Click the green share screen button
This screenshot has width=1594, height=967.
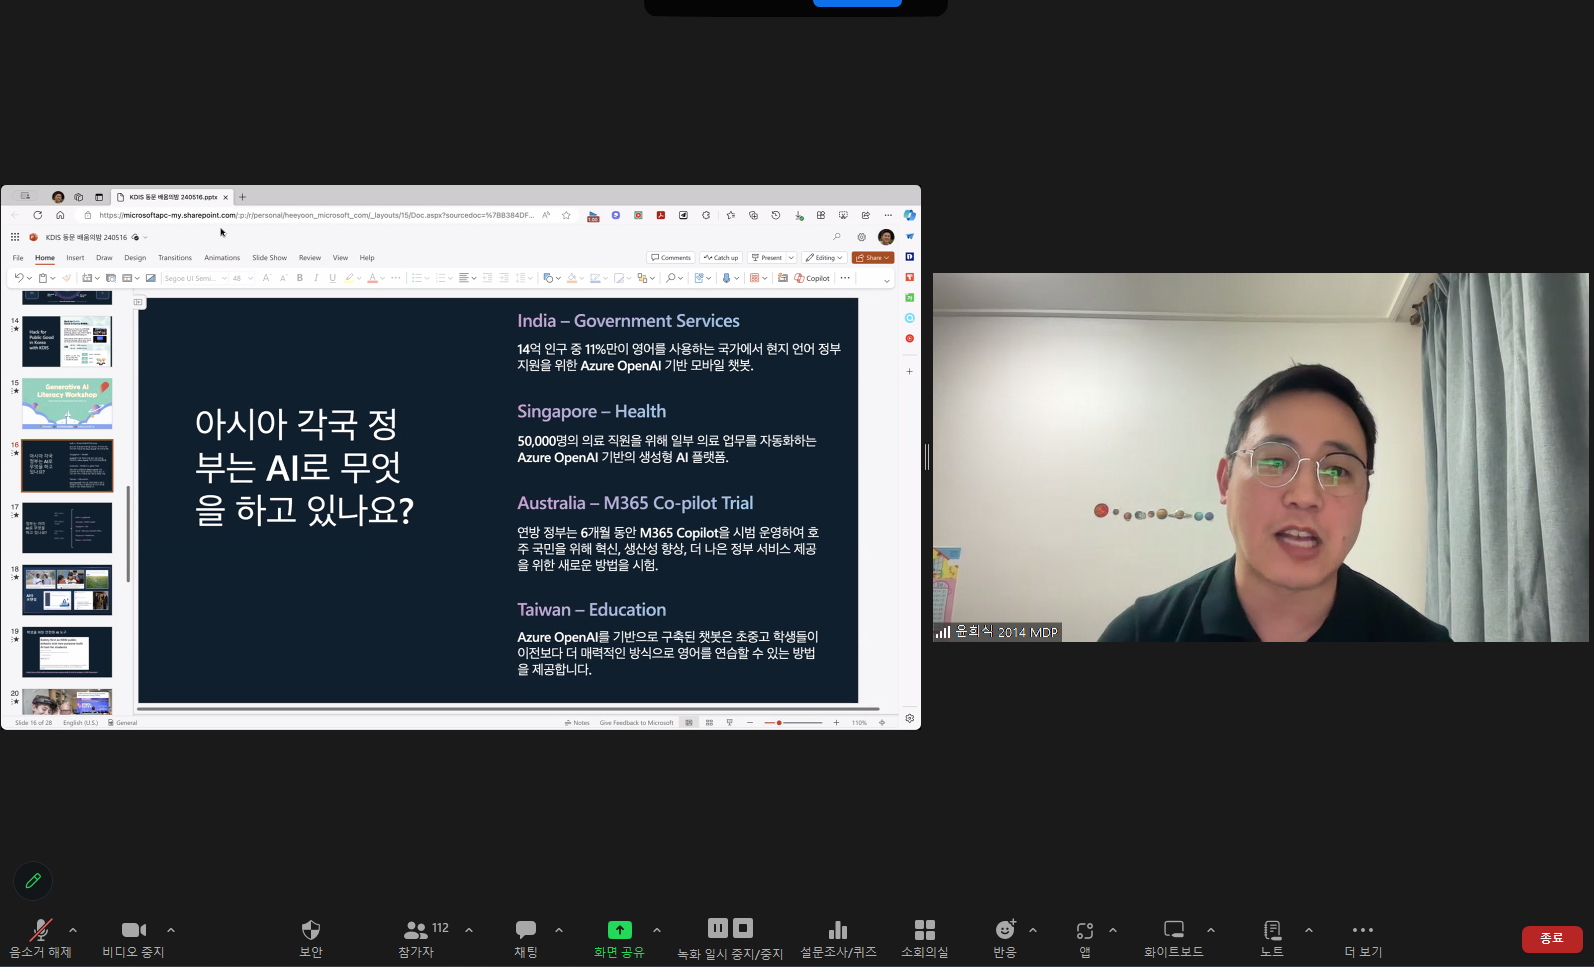pyautogui.click(x=619, y=938)
